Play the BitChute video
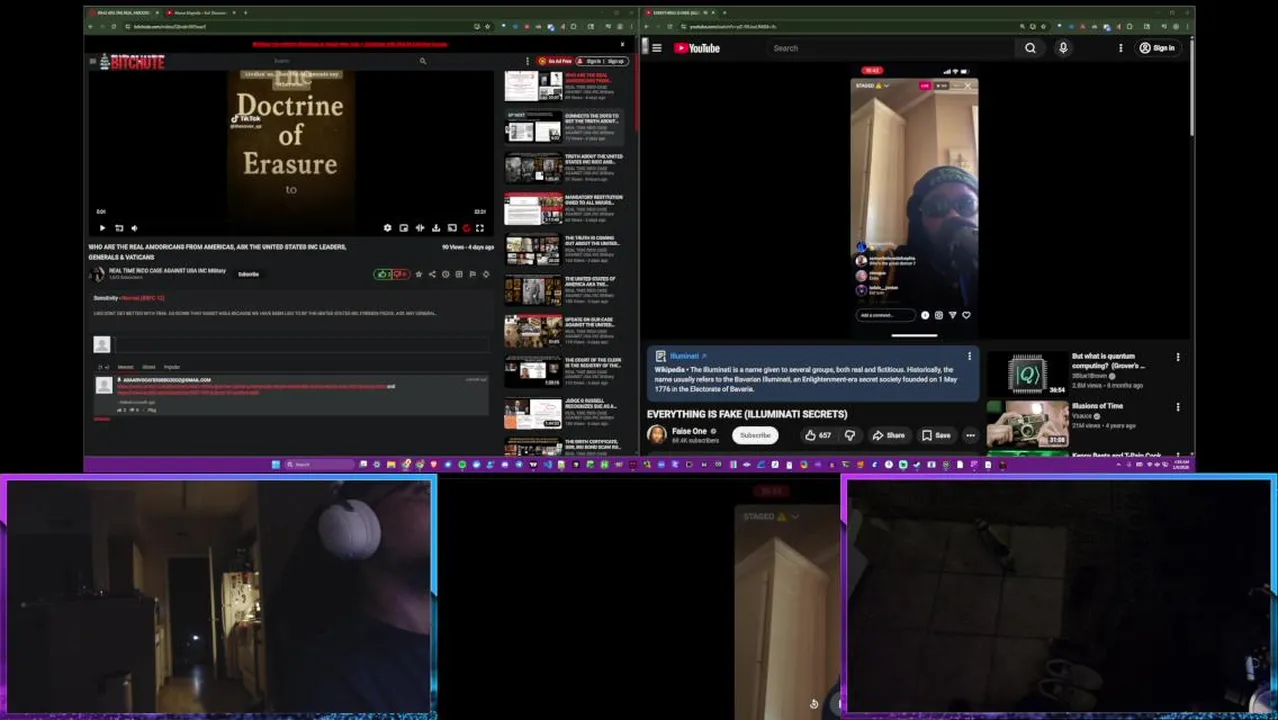The height and width of the screenshot is (720, 1278). pyautogui.click(x=102, y=228)
